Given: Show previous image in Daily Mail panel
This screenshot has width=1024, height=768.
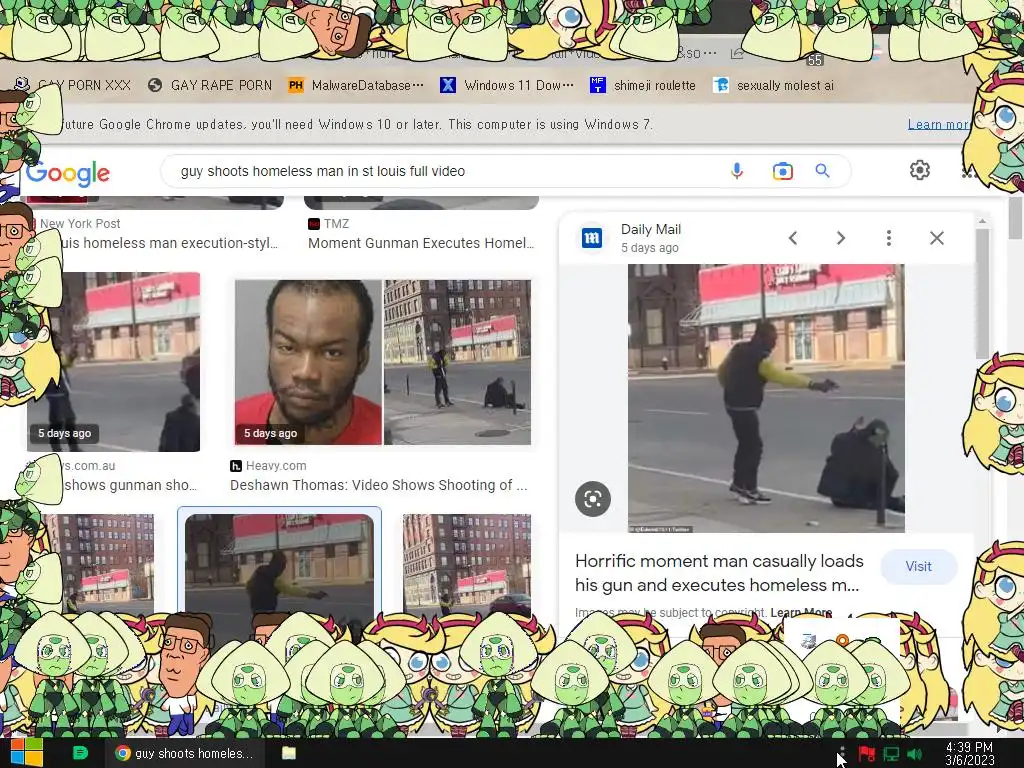Looking at the screenshot, I should point(793,238).
